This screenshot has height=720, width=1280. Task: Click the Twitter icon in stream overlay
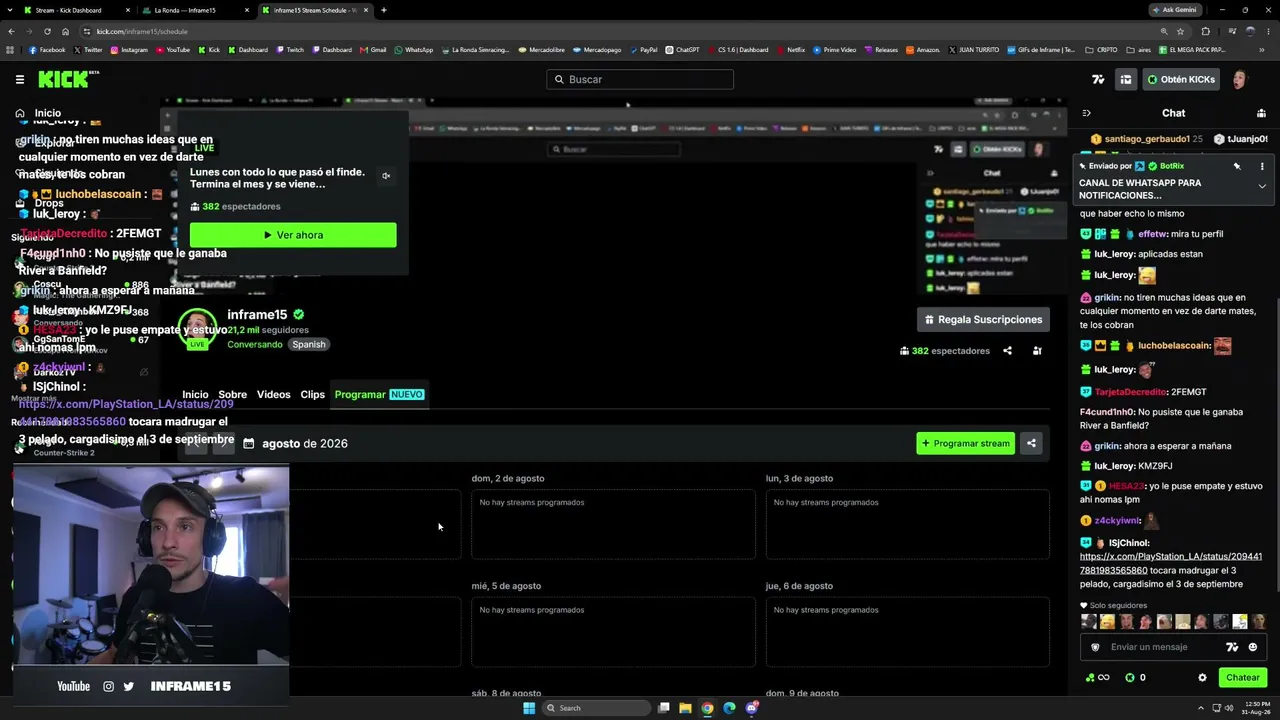[128, 686]
